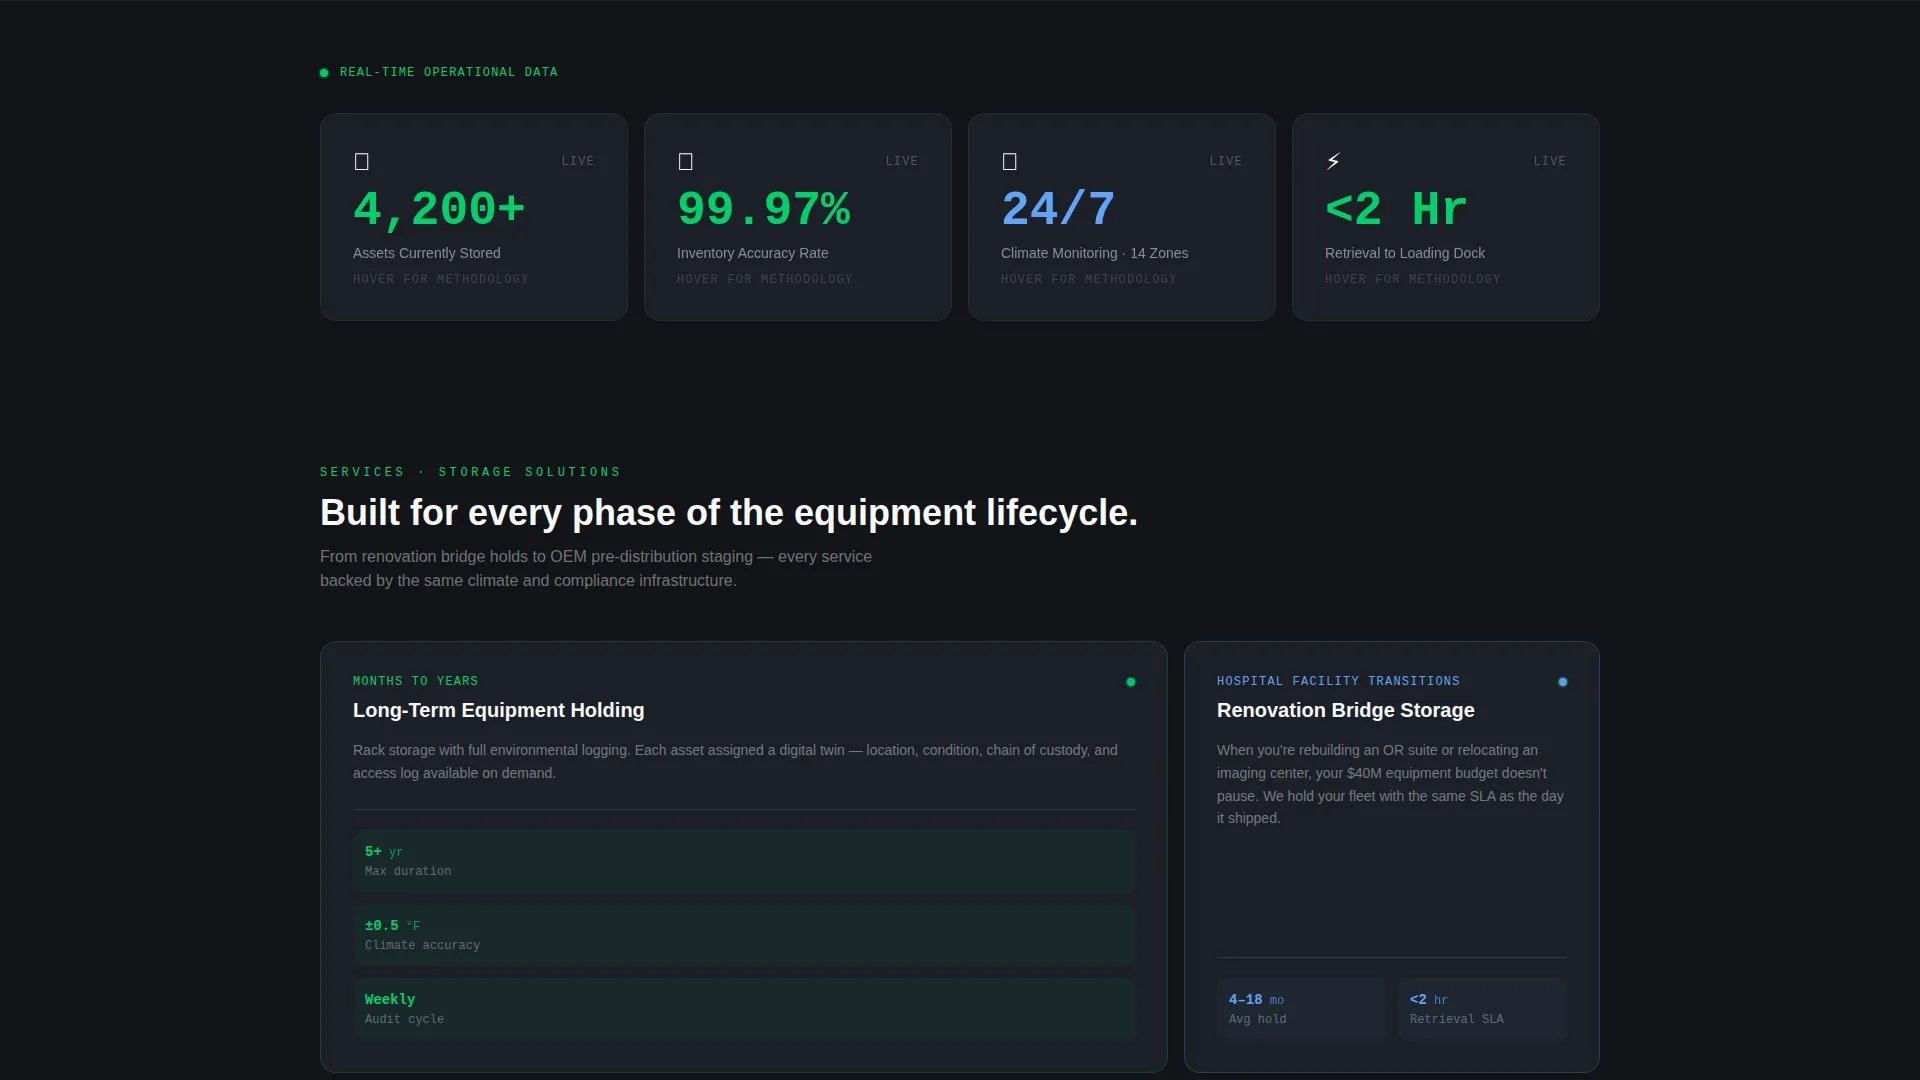Click the ±0.5 °F Climate accuracy stat
Screen dimensions: 1920x1080
pos(744,935)
